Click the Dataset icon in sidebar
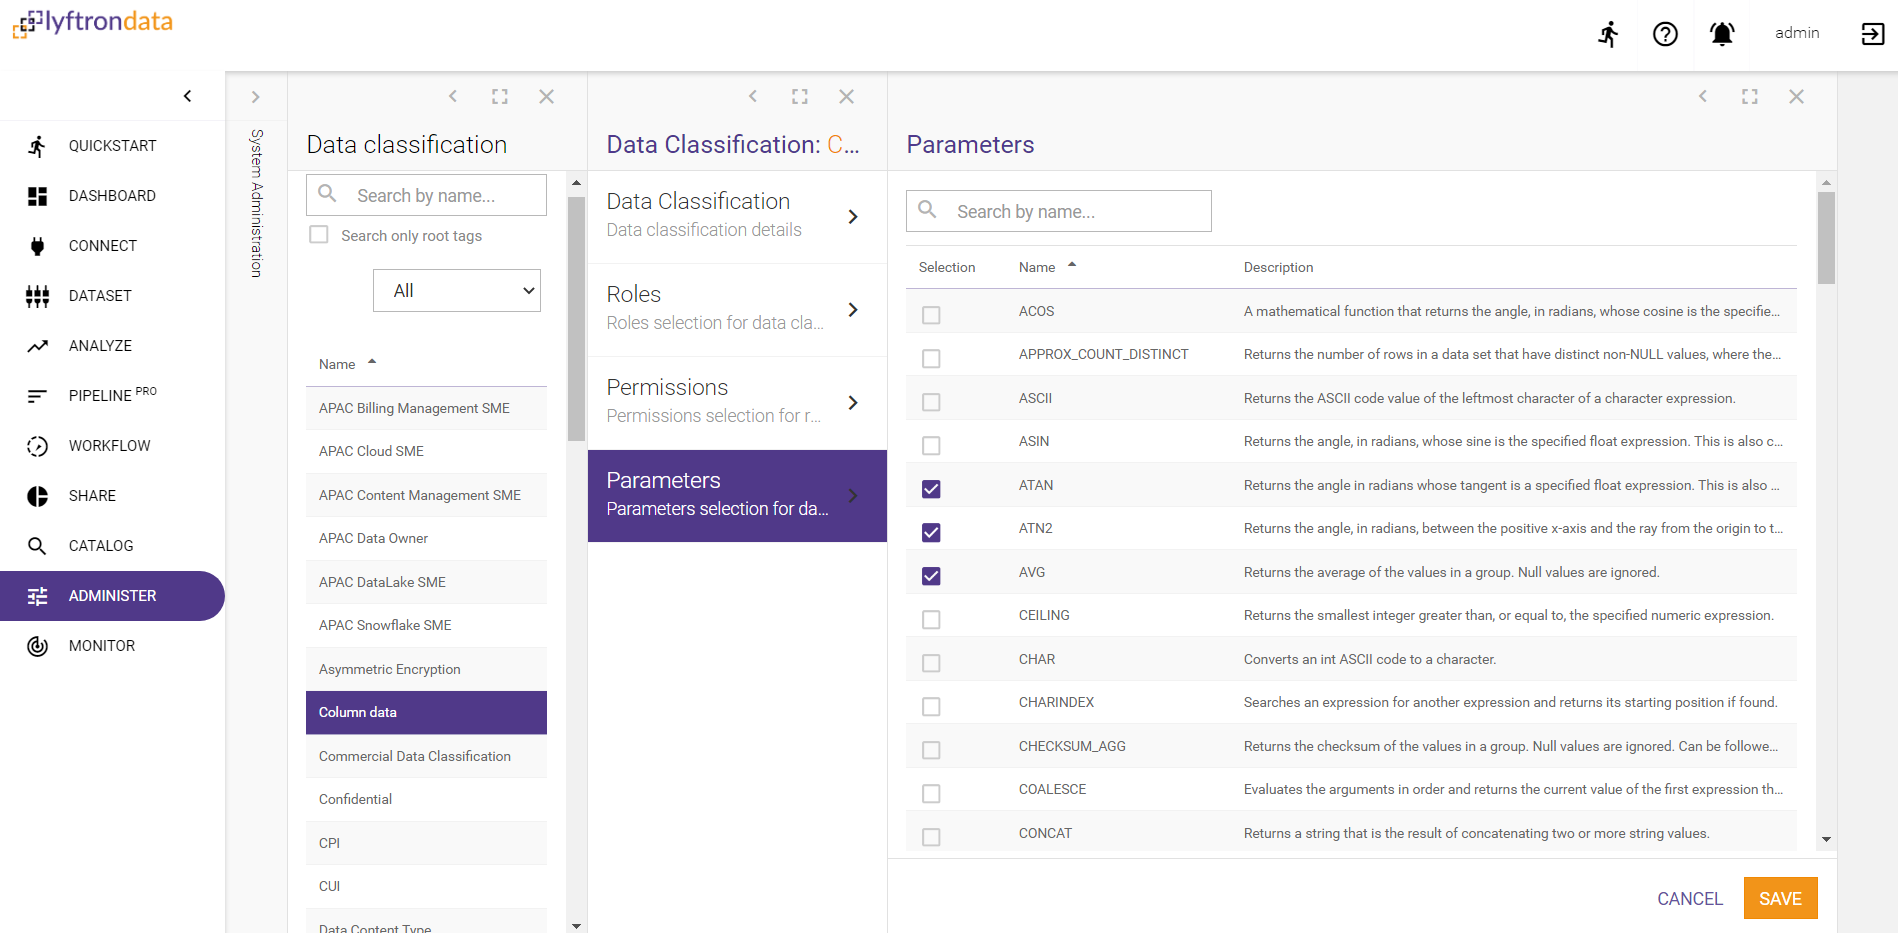Viewport: 1898px width, 933px height. coord(37,296)
